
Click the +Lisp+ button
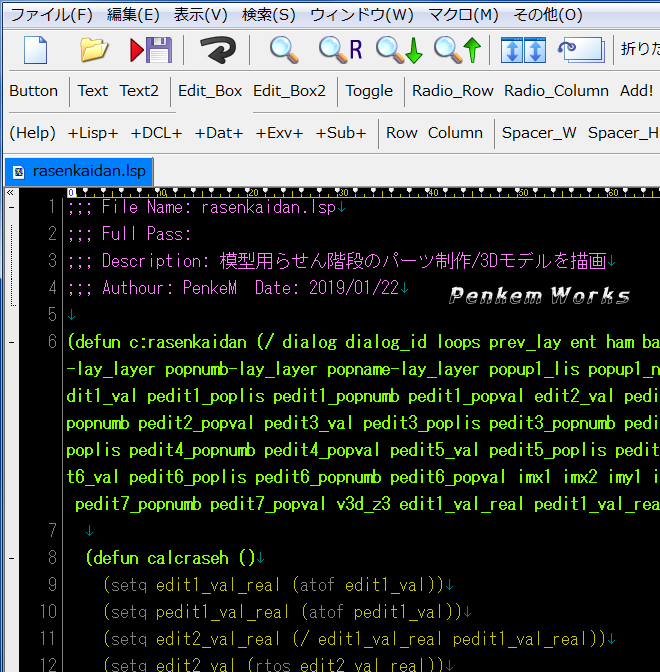pos(93,133)
